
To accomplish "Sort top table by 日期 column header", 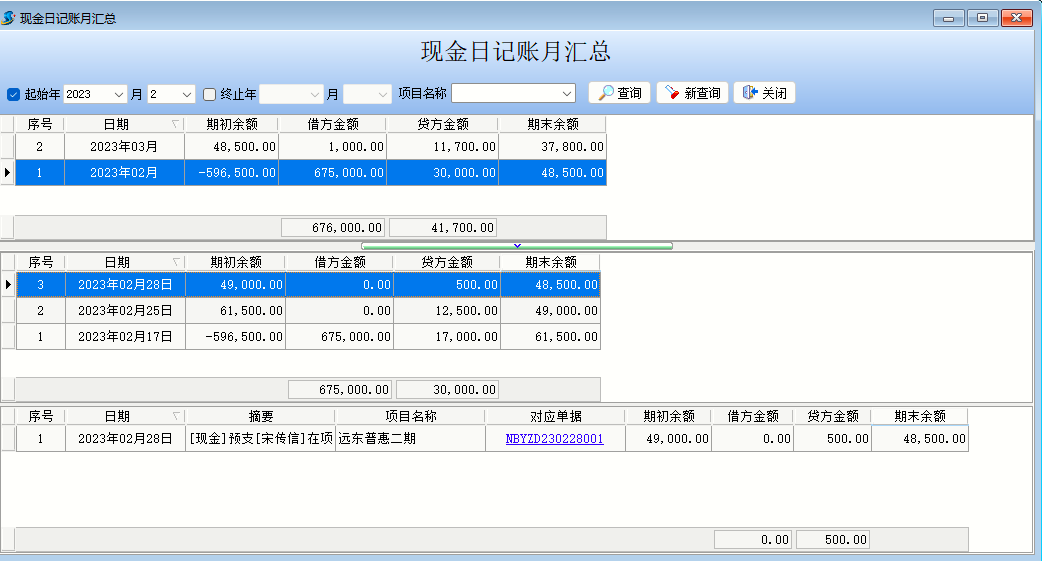I will pyautogui.click(x=124, y=124).
